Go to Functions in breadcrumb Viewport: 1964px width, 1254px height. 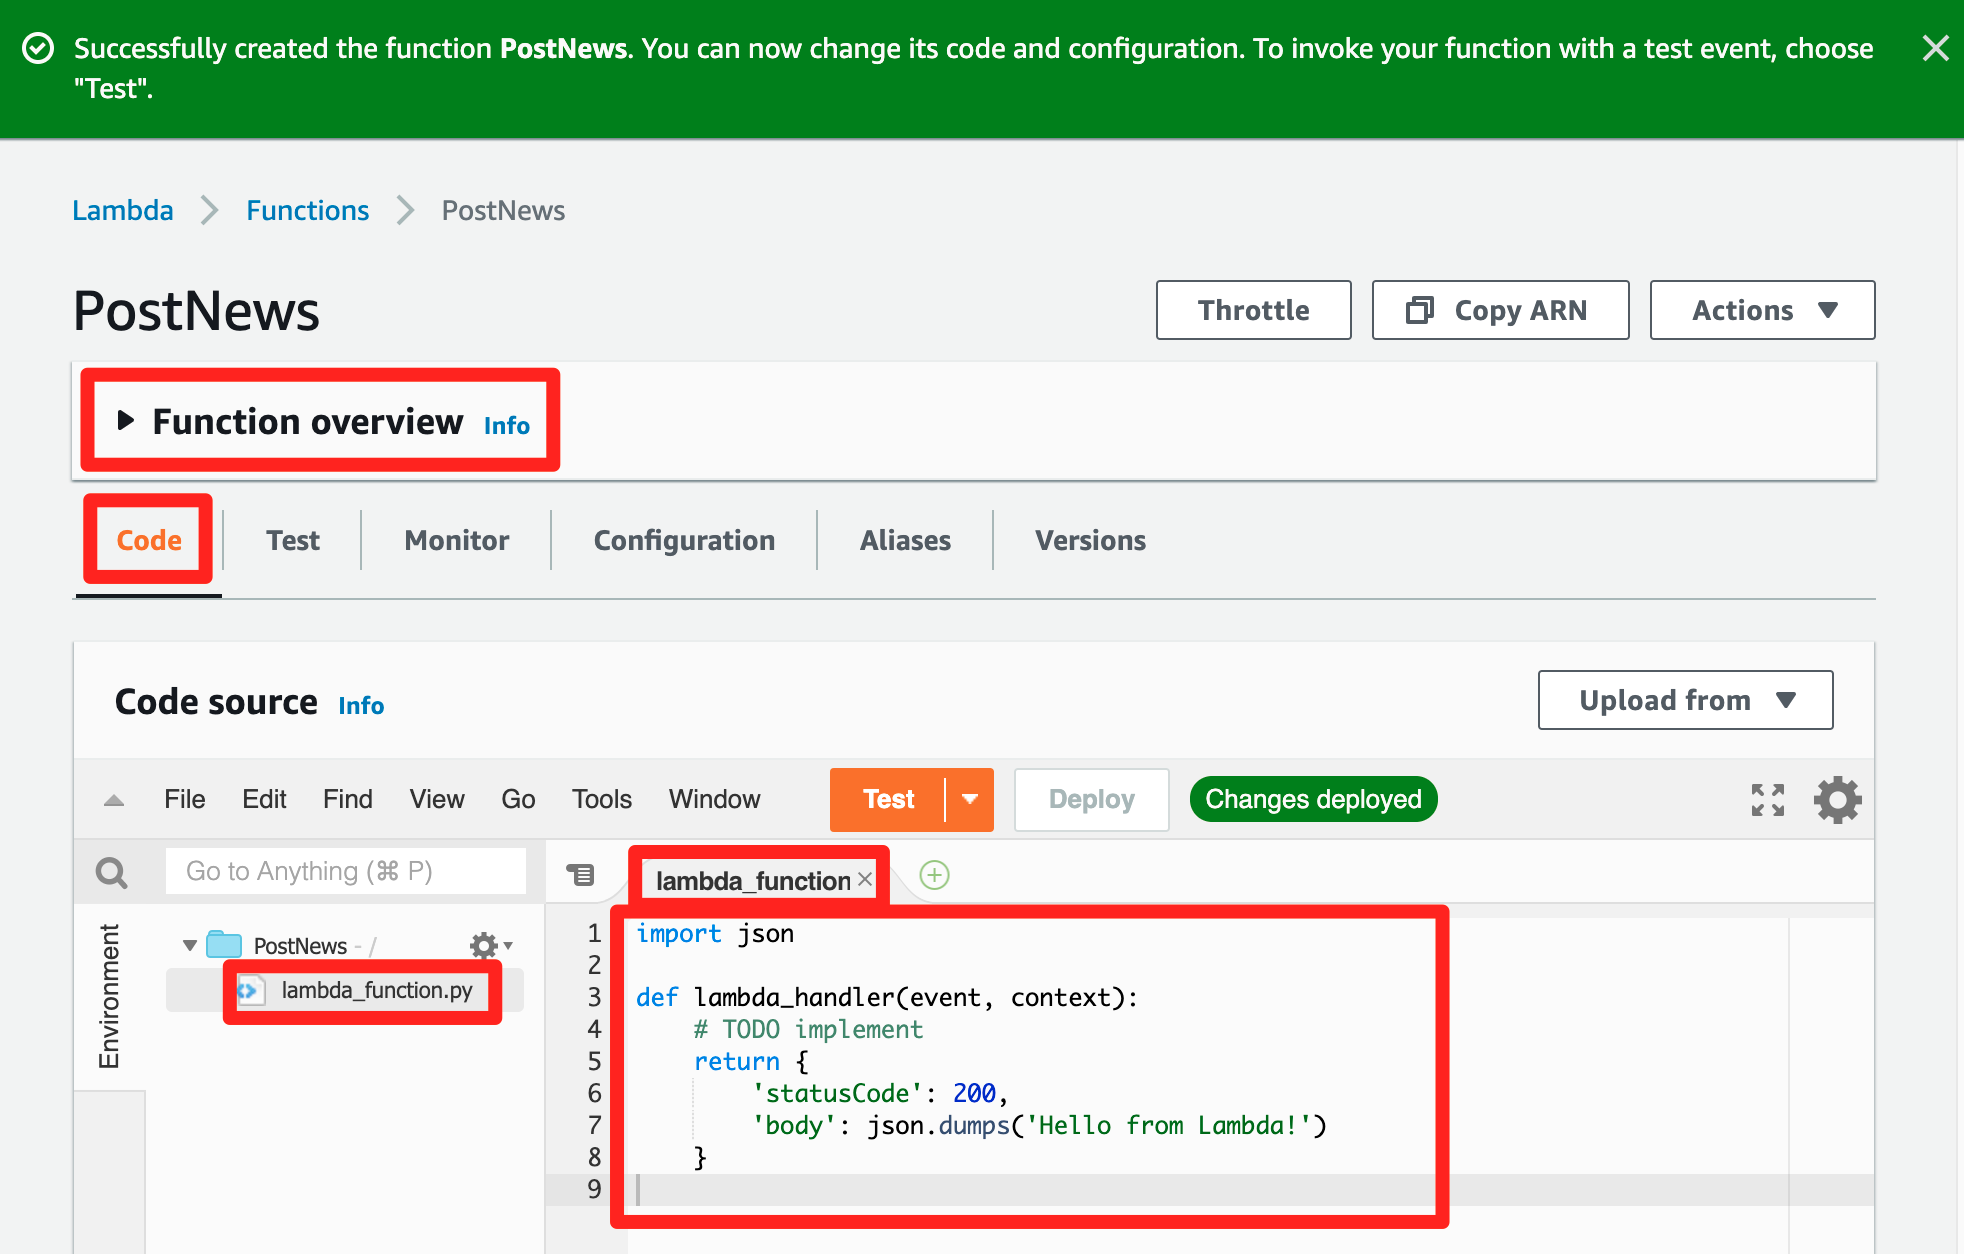click(307, 210)
